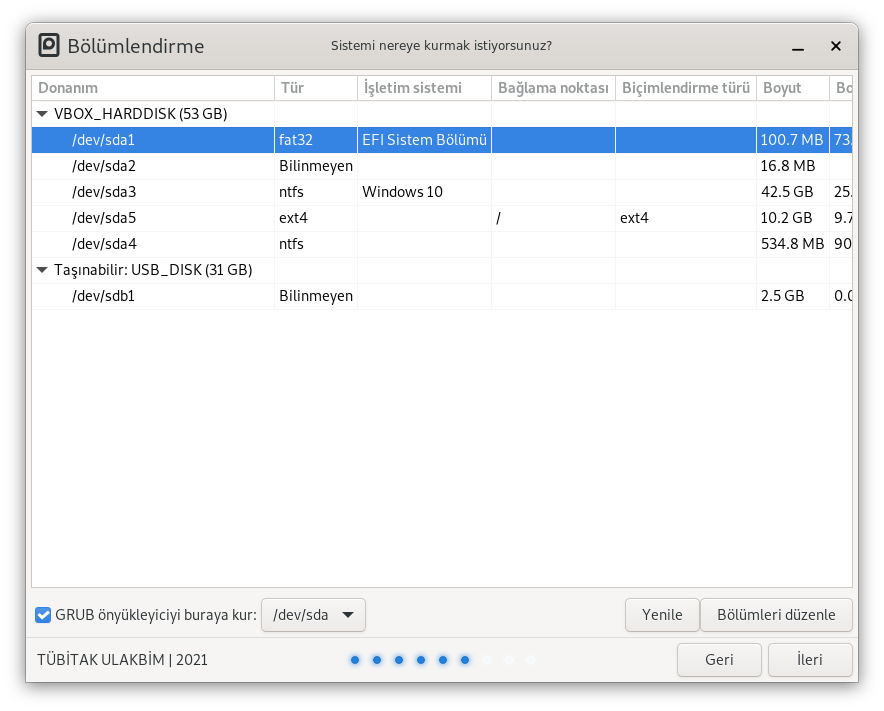Sort by the Tür column header
This screenshot has width=884, height=711.
[316, 88]
